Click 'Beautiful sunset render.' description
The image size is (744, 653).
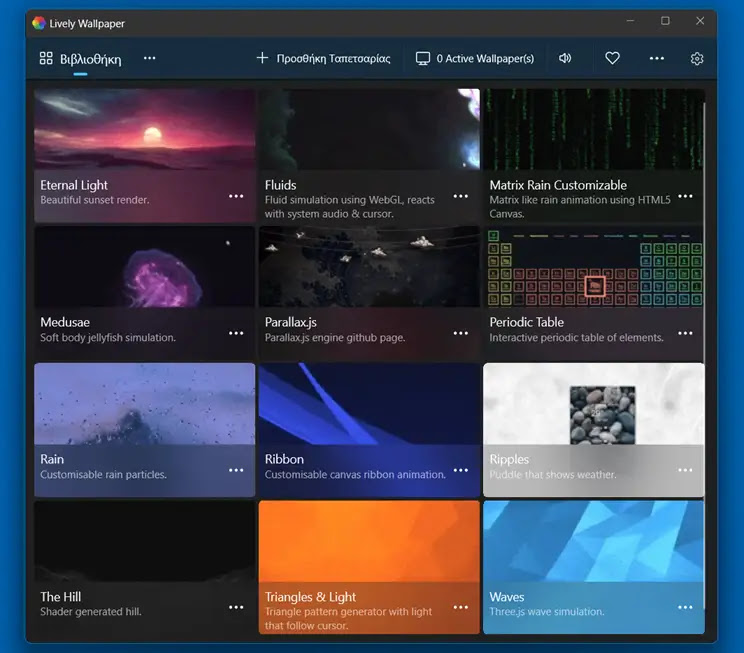95,200
